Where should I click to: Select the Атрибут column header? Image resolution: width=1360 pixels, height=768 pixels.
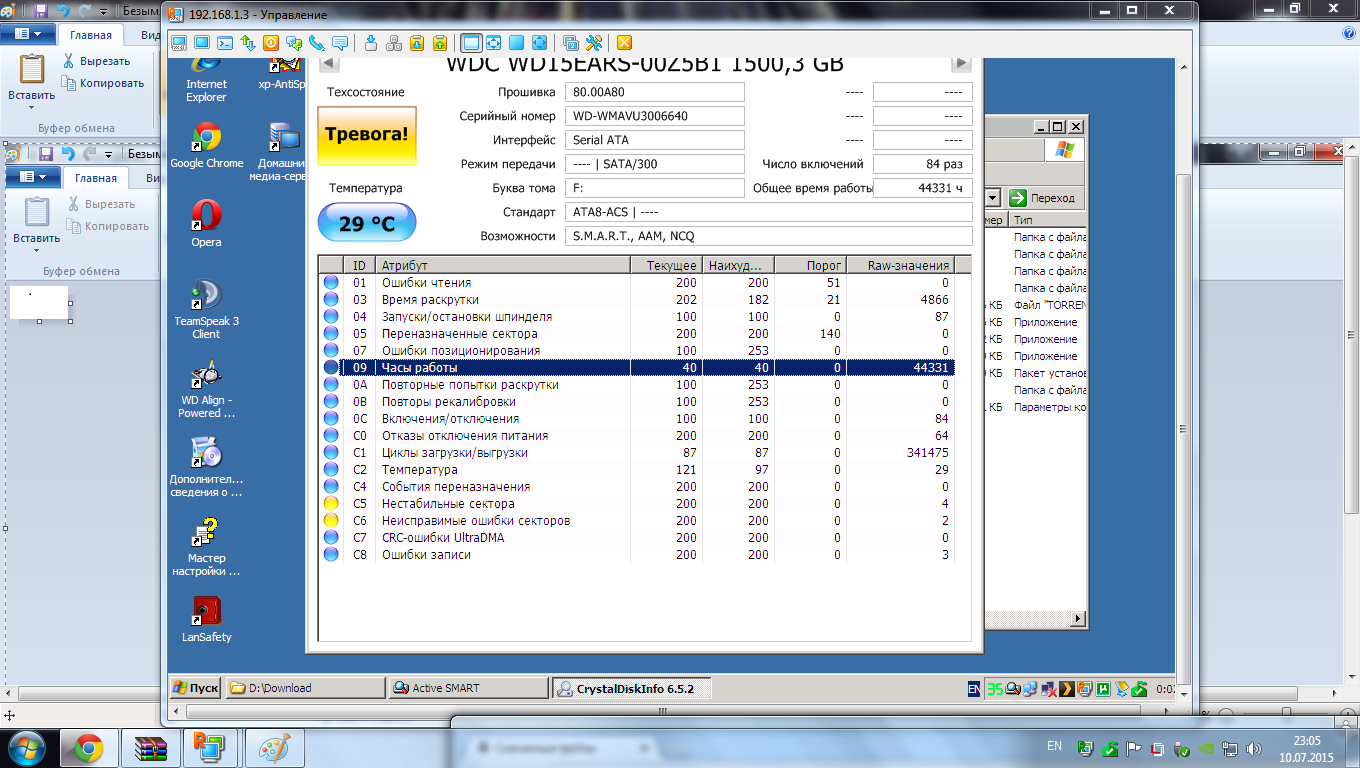click(x=503, y=265)
